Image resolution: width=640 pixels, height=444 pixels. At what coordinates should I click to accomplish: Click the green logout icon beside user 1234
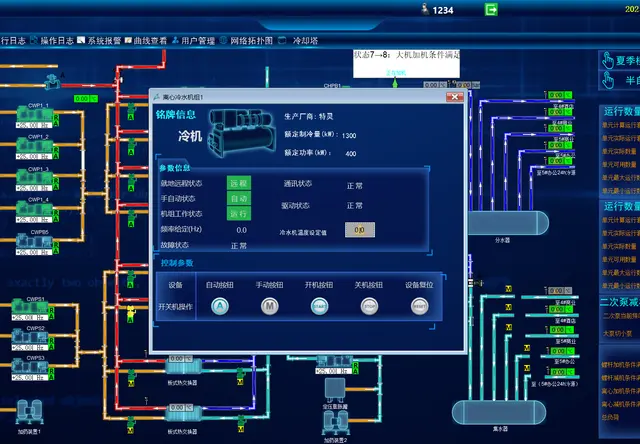pyautogui.click(x=491, y=9)
